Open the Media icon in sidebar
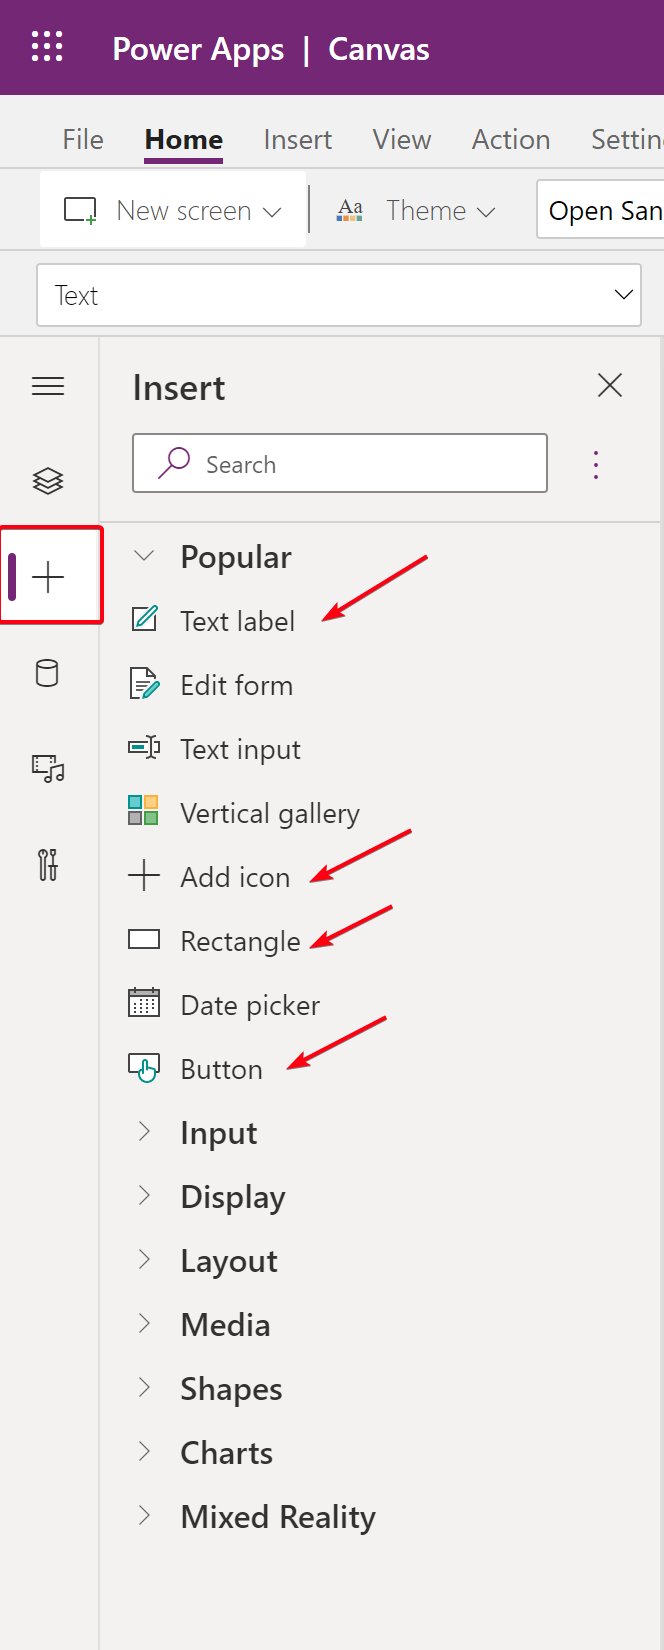Screen dimensions: 664x1650 point(48,768)
